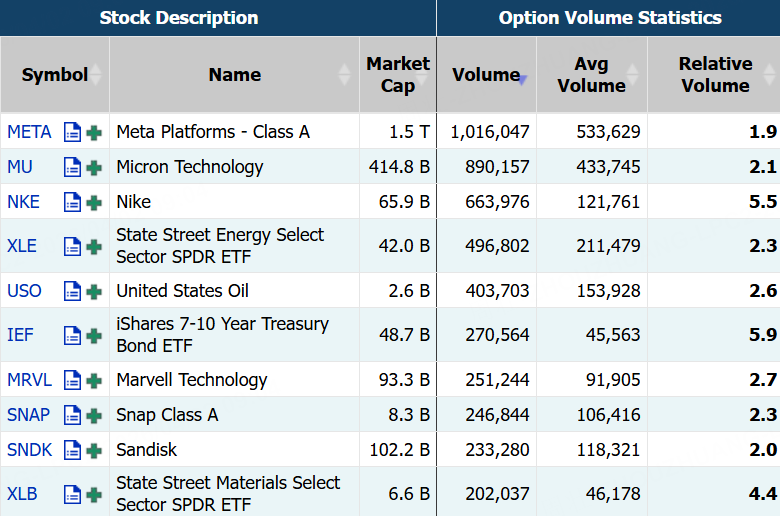The image size is (780, 516).
Task: Click the green plus icon beside MU
Action: [x=94, y=167]
